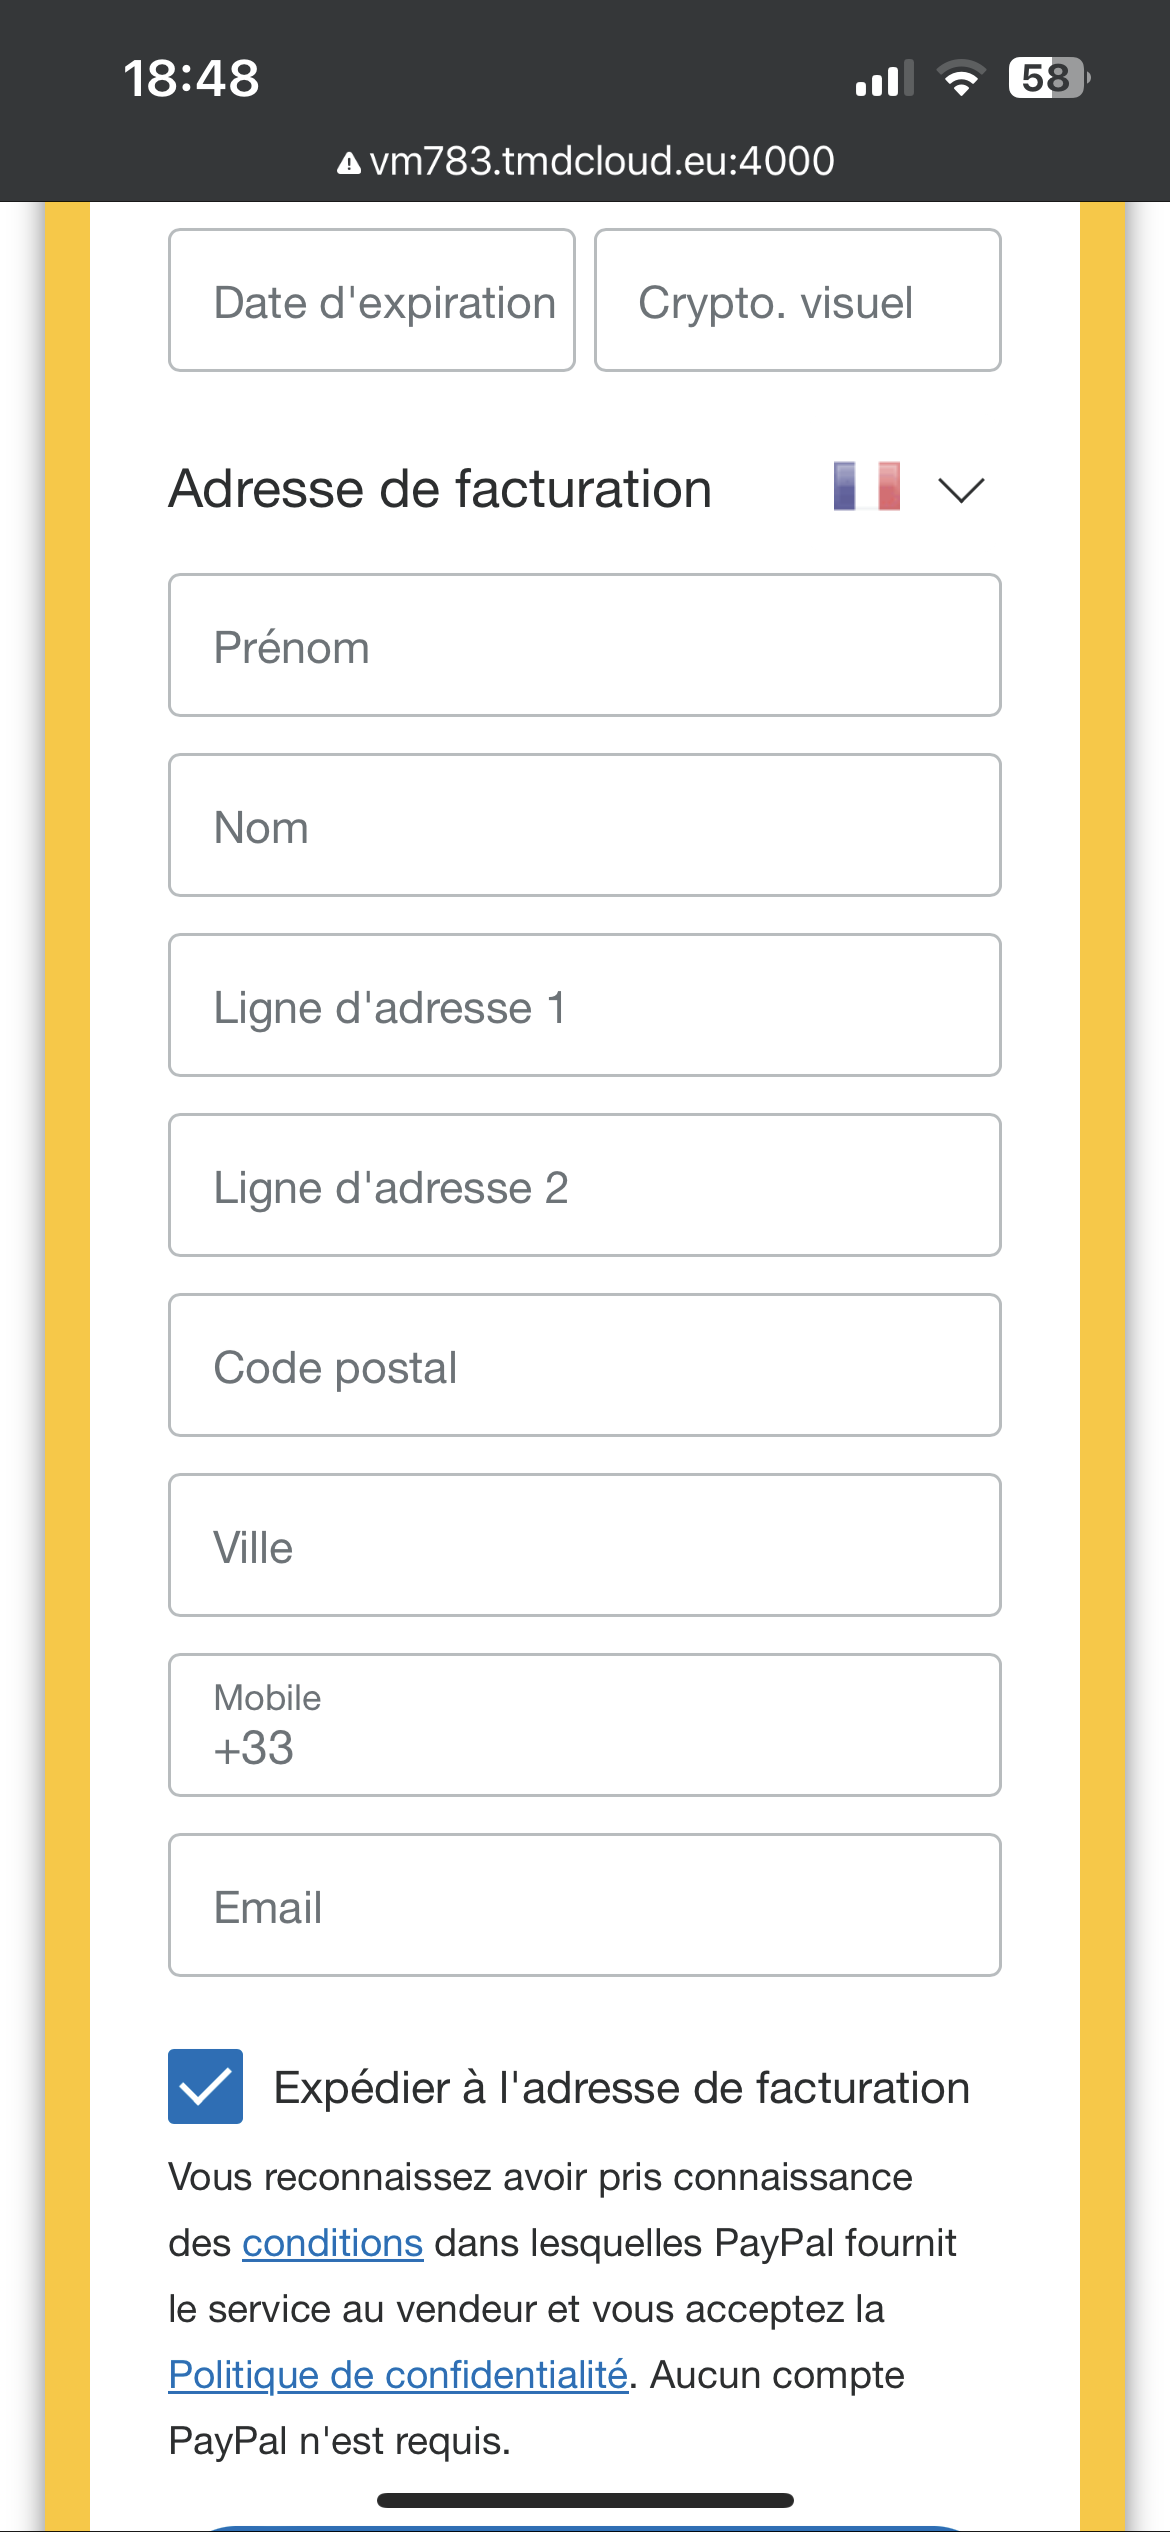Click into Ligne d'adresse 2 field
The width and height of the screenshot is (1170, 2532).
(x=585, y=1185)
